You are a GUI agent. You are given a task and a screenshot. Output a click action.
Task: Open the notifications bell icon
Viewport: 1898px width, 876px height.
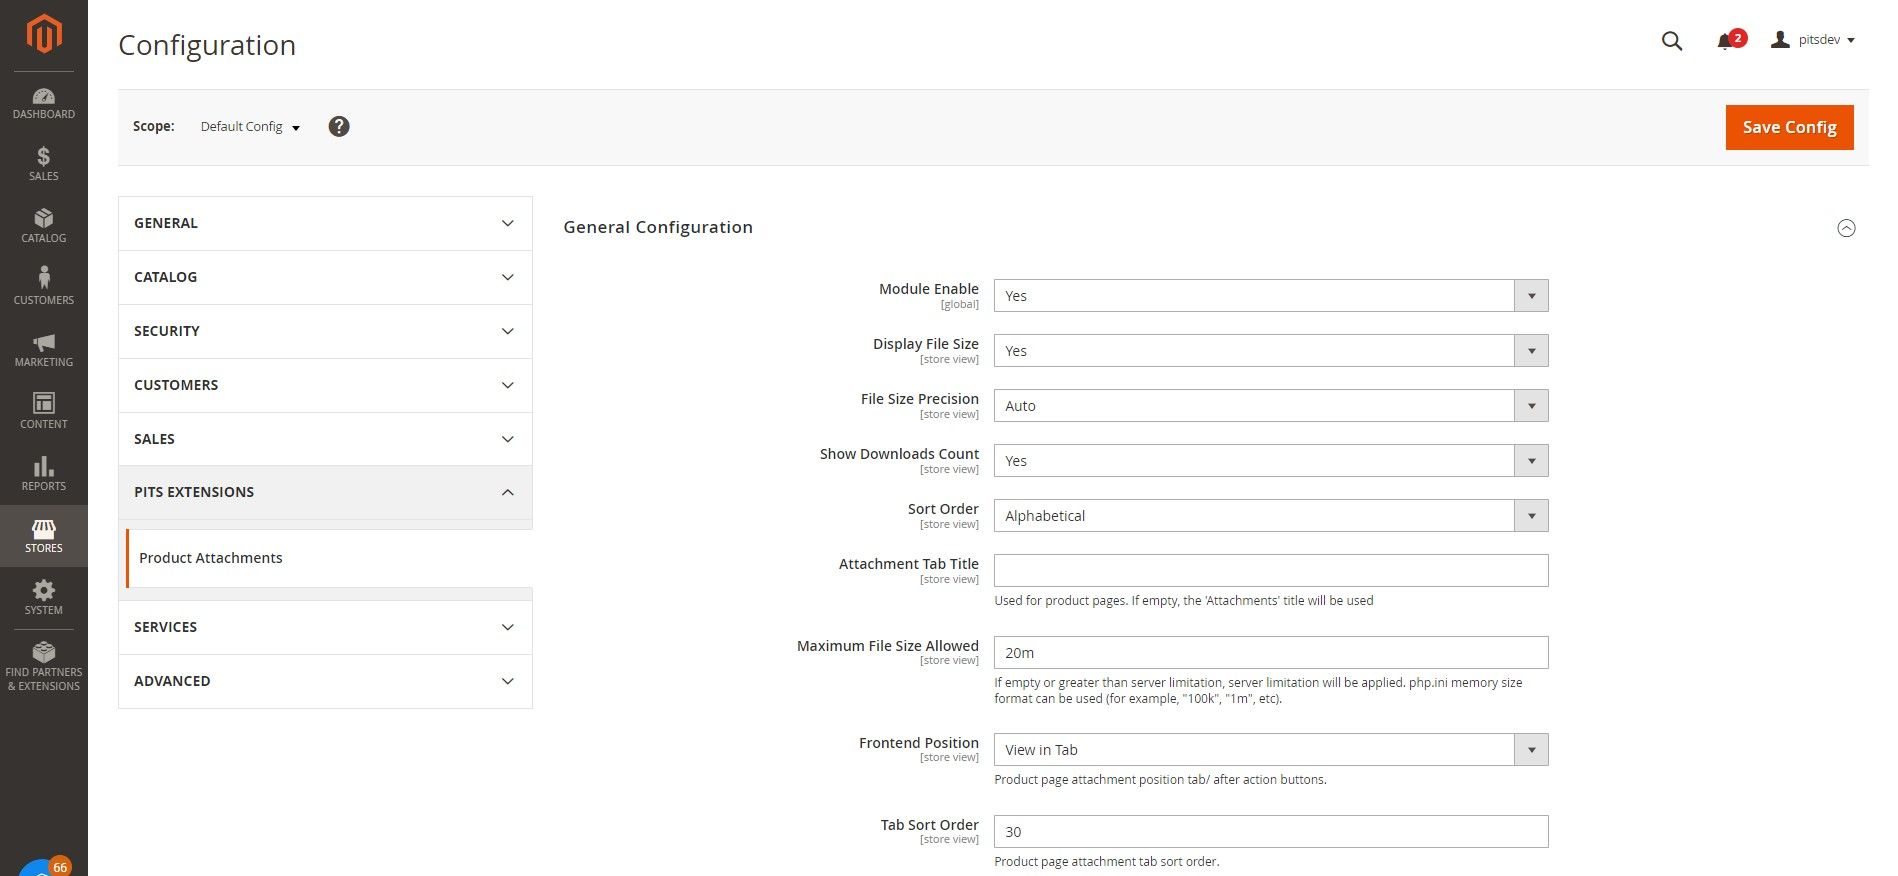coord(1725,42)
